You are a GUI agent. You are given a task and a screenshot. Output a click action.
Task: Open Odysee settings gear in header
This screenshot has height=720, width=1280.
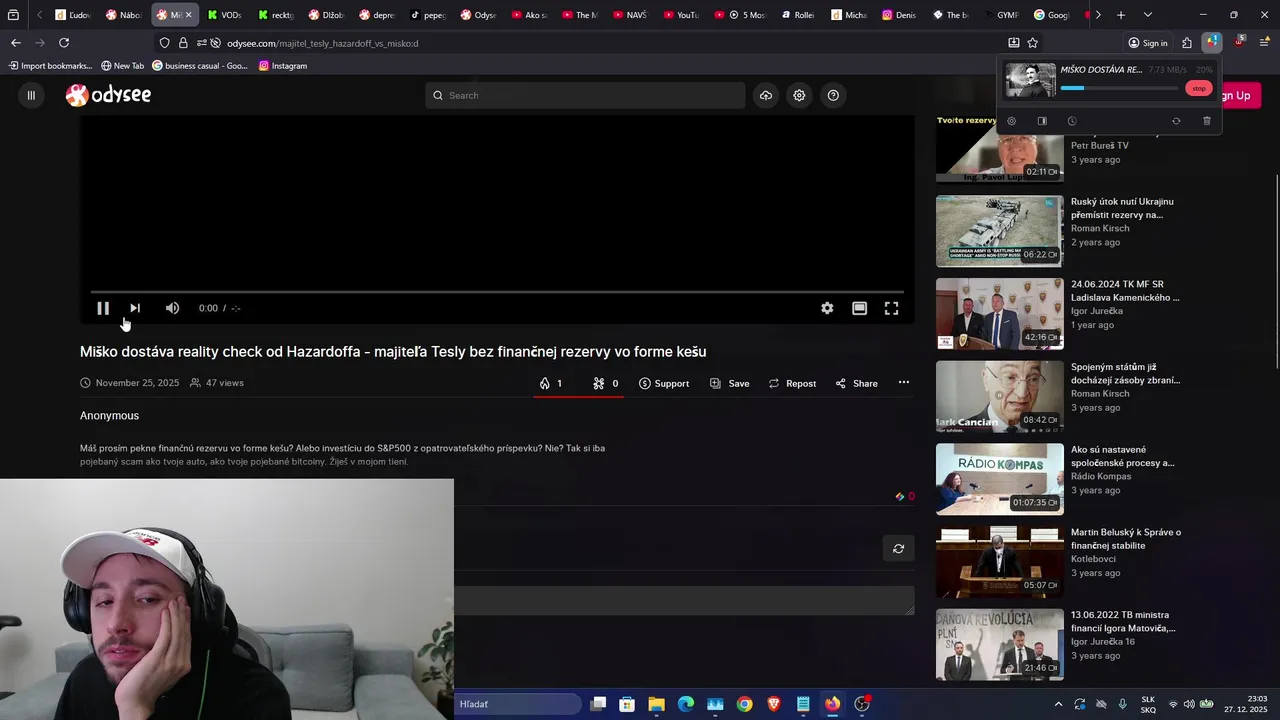tap(799, 95)
